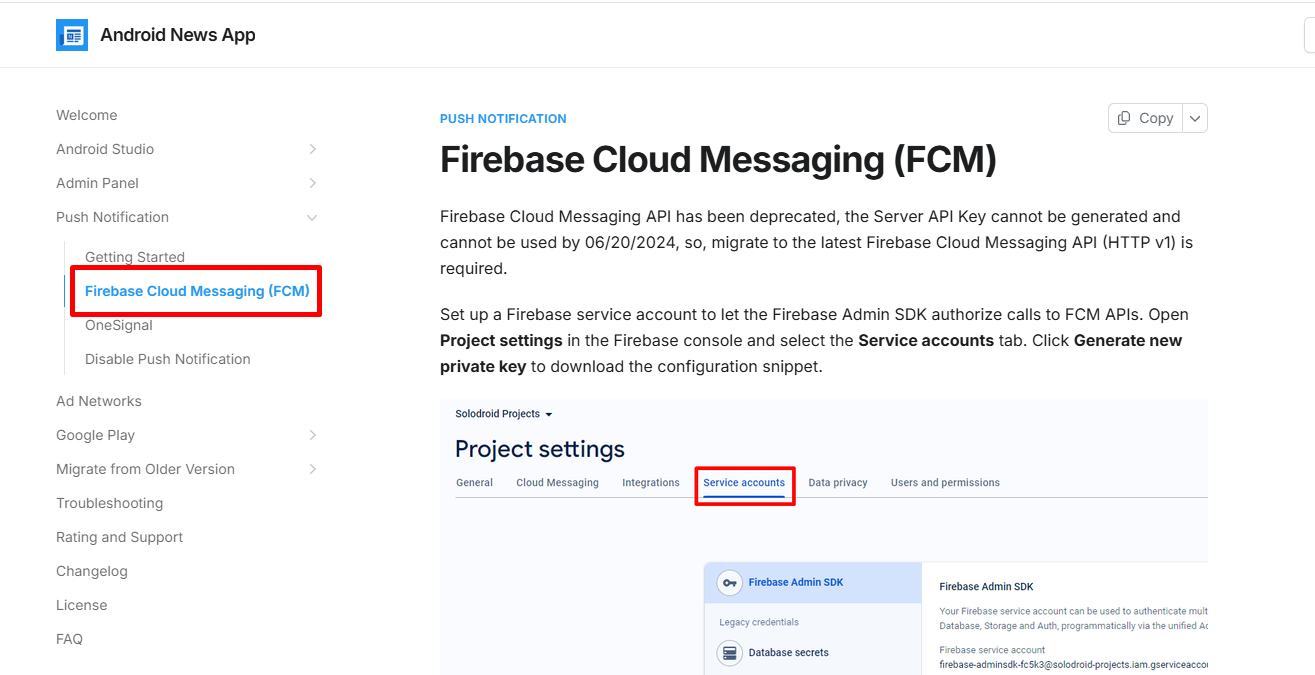This screenshot has width=1315, height=675.
Task: Expand the Android Studio section chevron
Action: coord(312,149)
